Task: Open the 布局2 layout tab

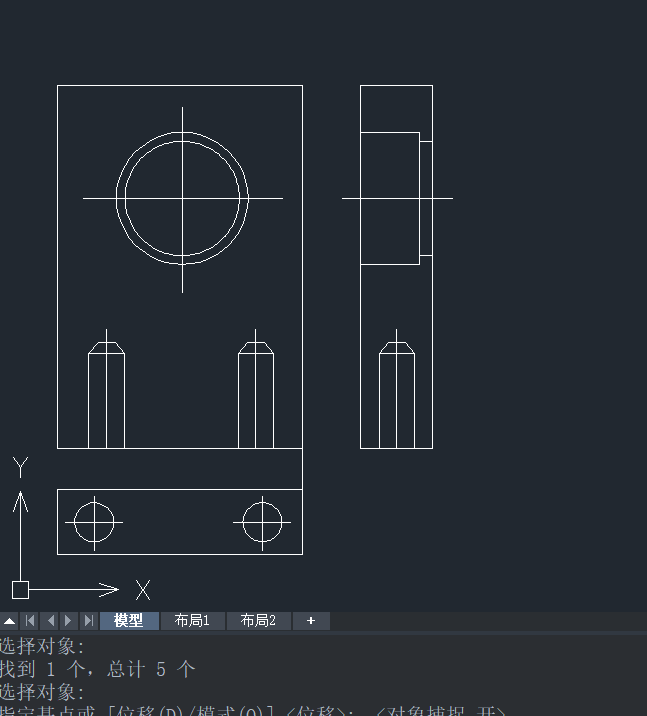Action: click(x=258, y=621)
